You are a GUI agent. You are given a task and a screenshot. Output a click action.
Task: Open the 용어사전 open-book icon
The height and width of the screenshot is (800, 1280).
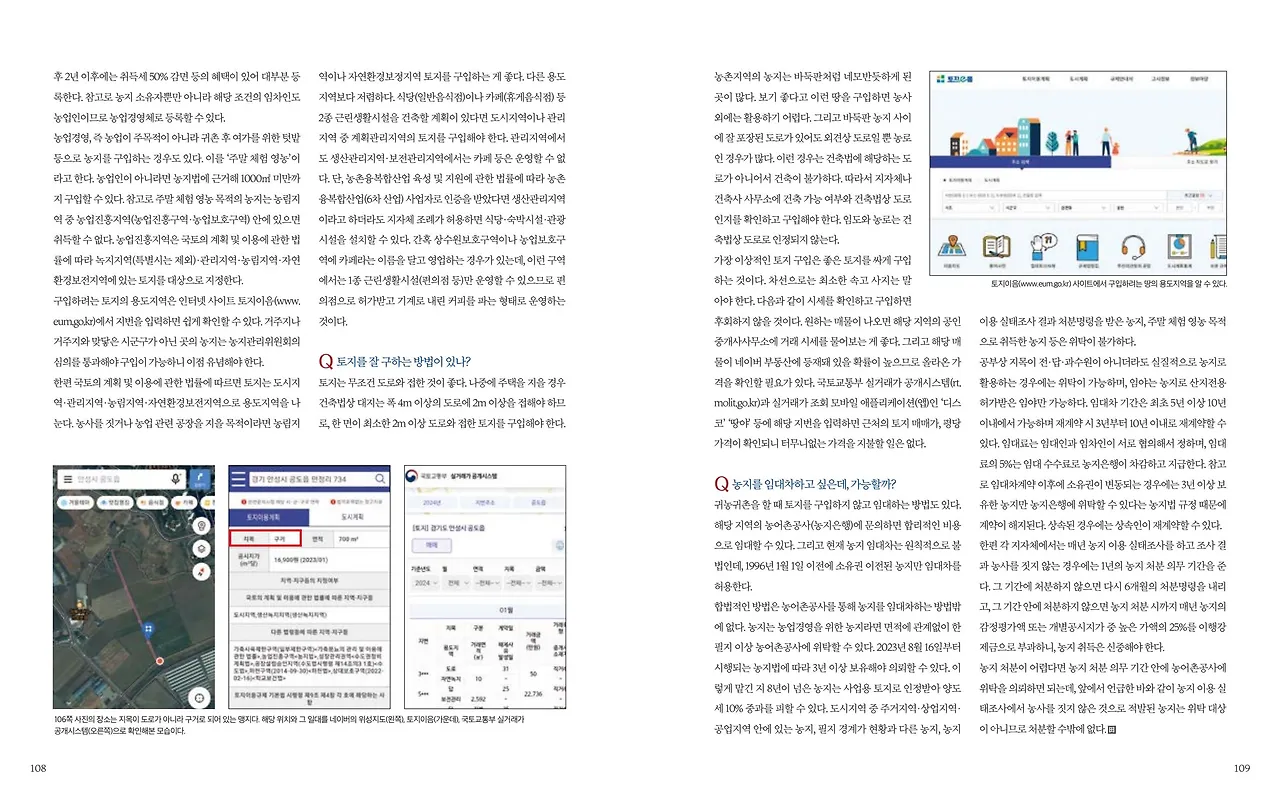click(996, 246)
